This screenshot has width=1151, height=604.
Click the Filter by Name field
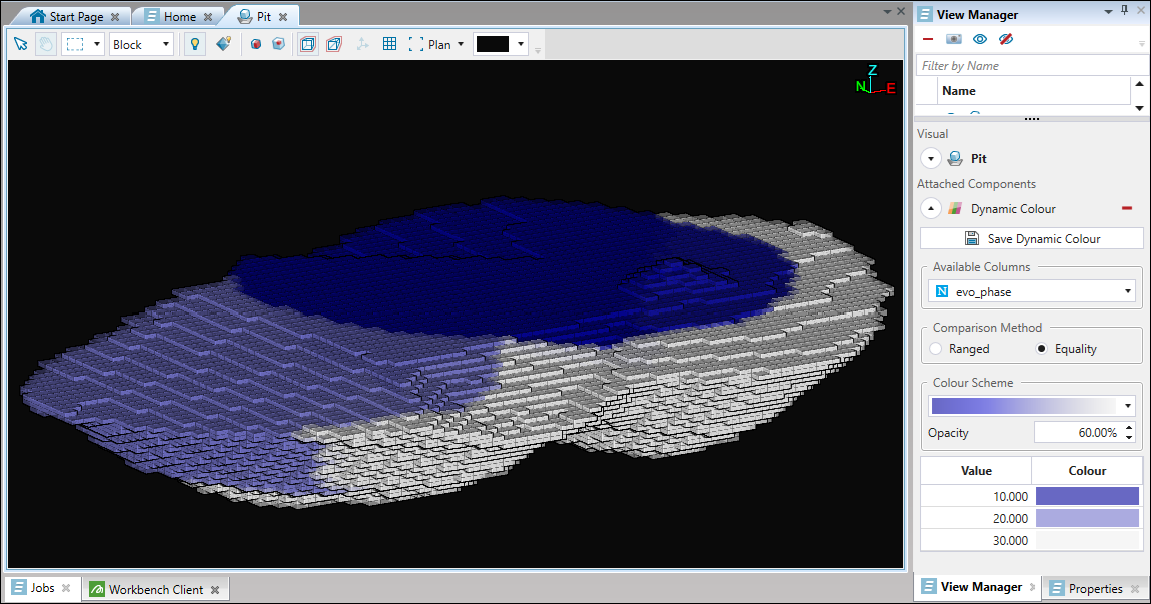click(x=1025, y=66)
